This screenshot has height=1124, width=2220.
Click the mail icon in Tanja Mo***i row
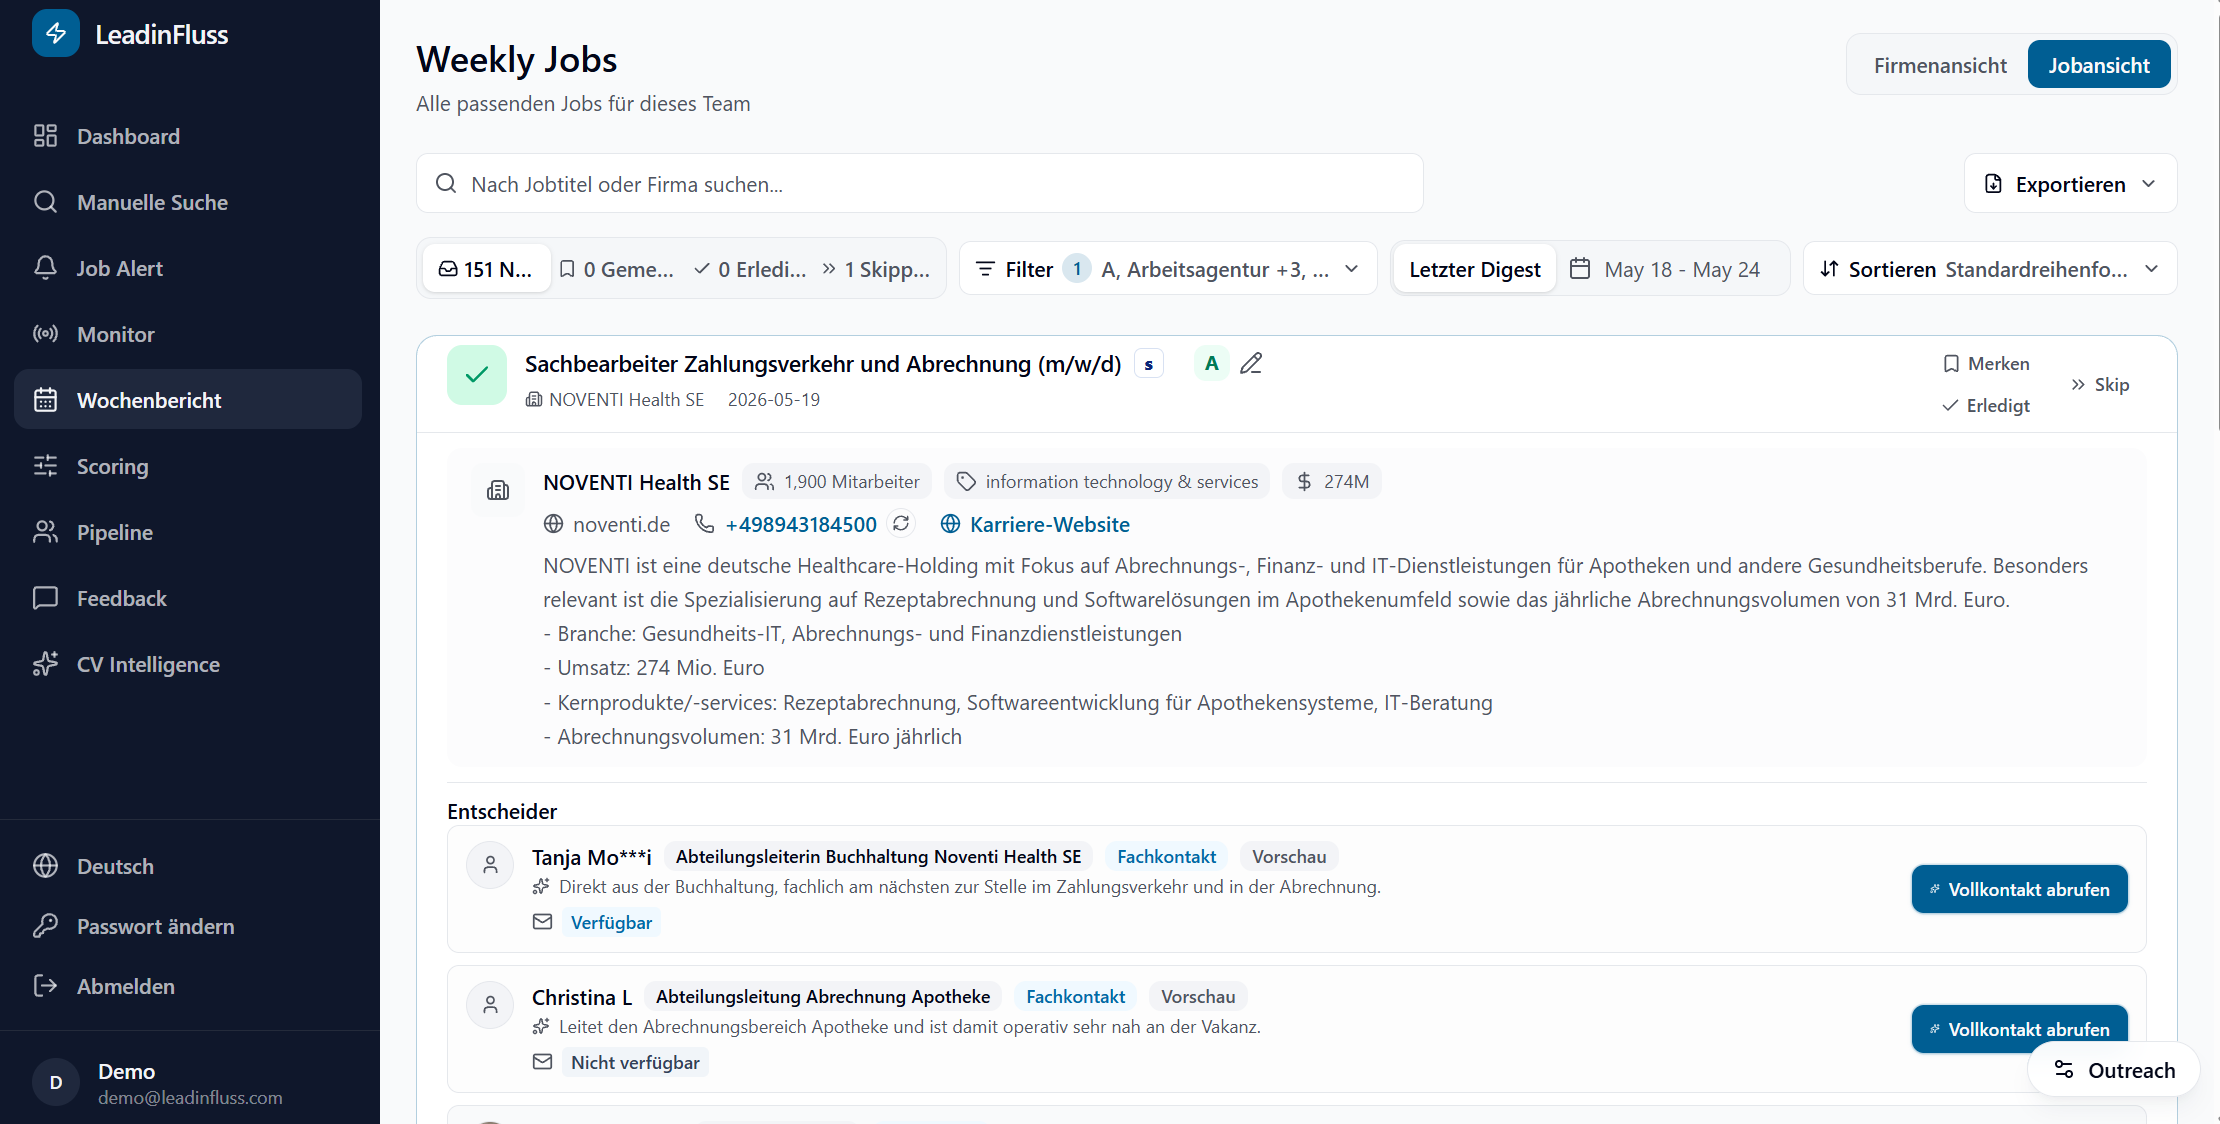click(x=542, y=922)
